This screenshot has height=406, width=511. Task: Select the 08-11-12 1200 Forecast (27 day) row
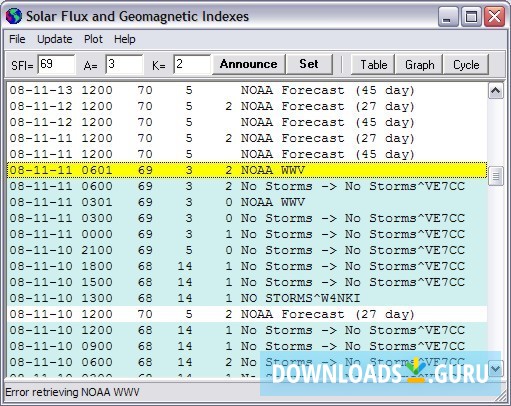tap(247, 106)
